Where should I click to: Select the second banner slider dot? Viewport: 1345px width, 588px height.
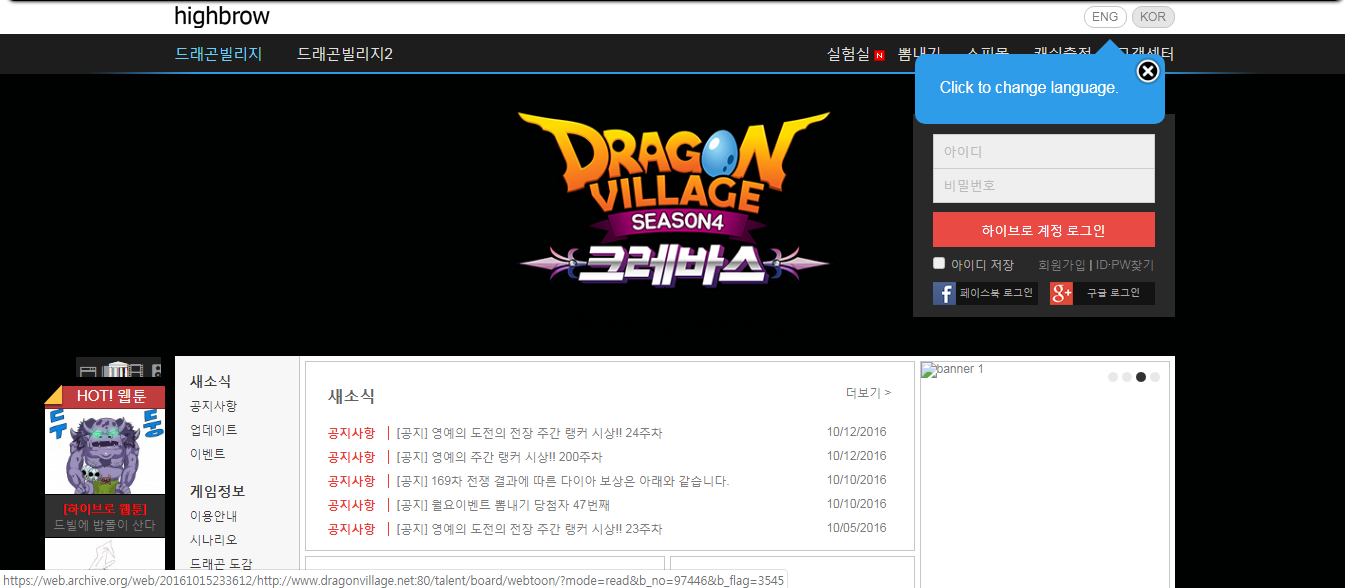pos(1127,377)
